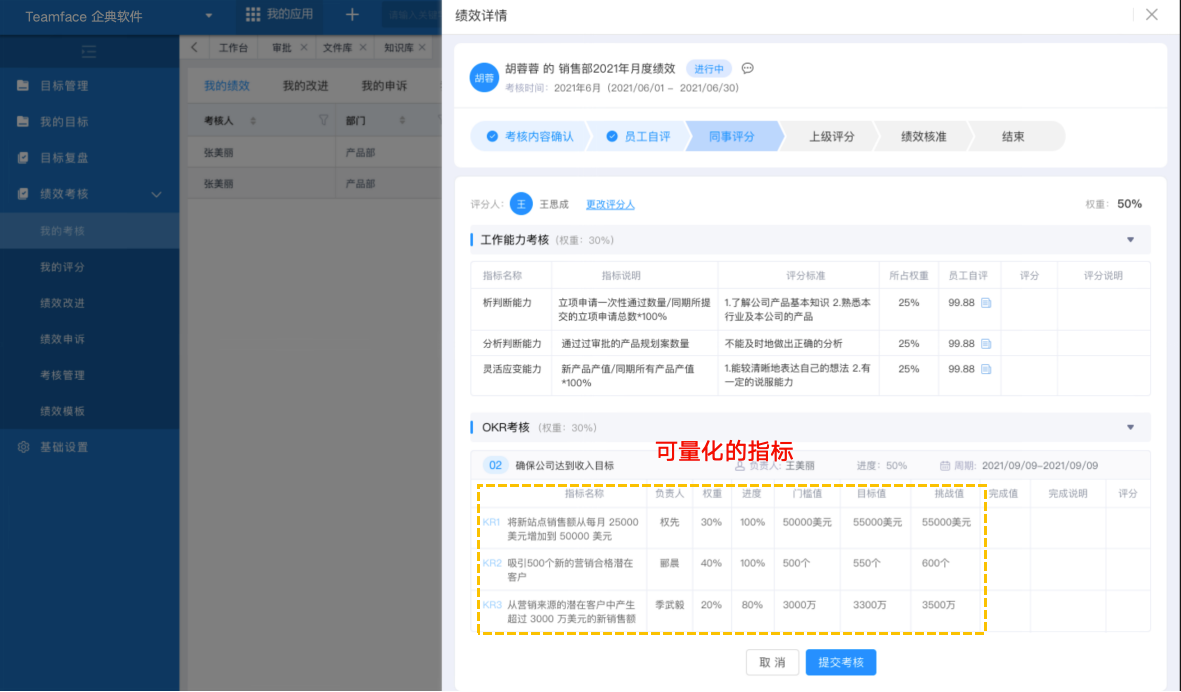Collapse the OKR考核 section
Viewport: 1181px width, 692px height.
point(1130,427)
